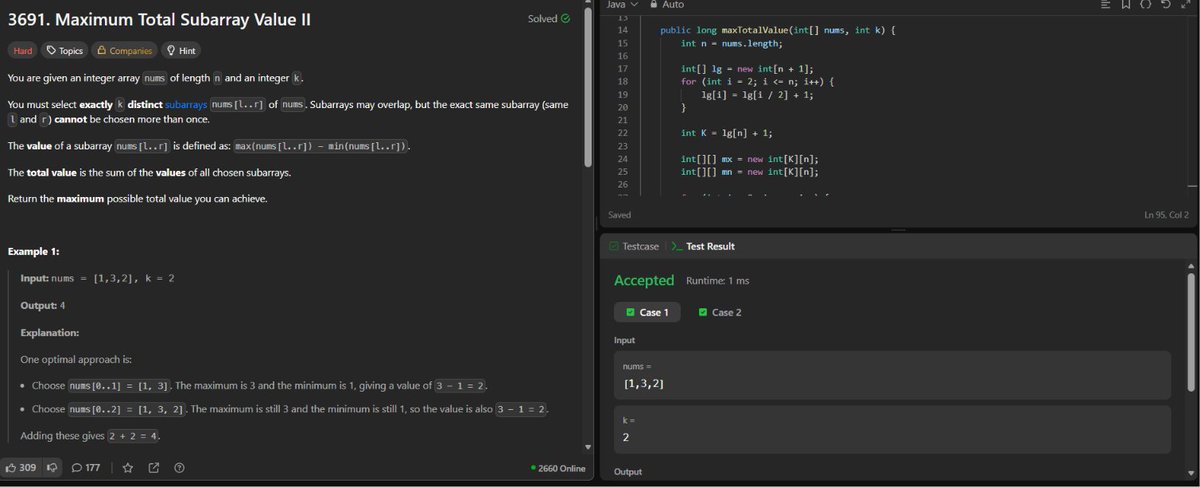Click the problem title 3691 heading
1200x487 pixels.
[160, 19]
